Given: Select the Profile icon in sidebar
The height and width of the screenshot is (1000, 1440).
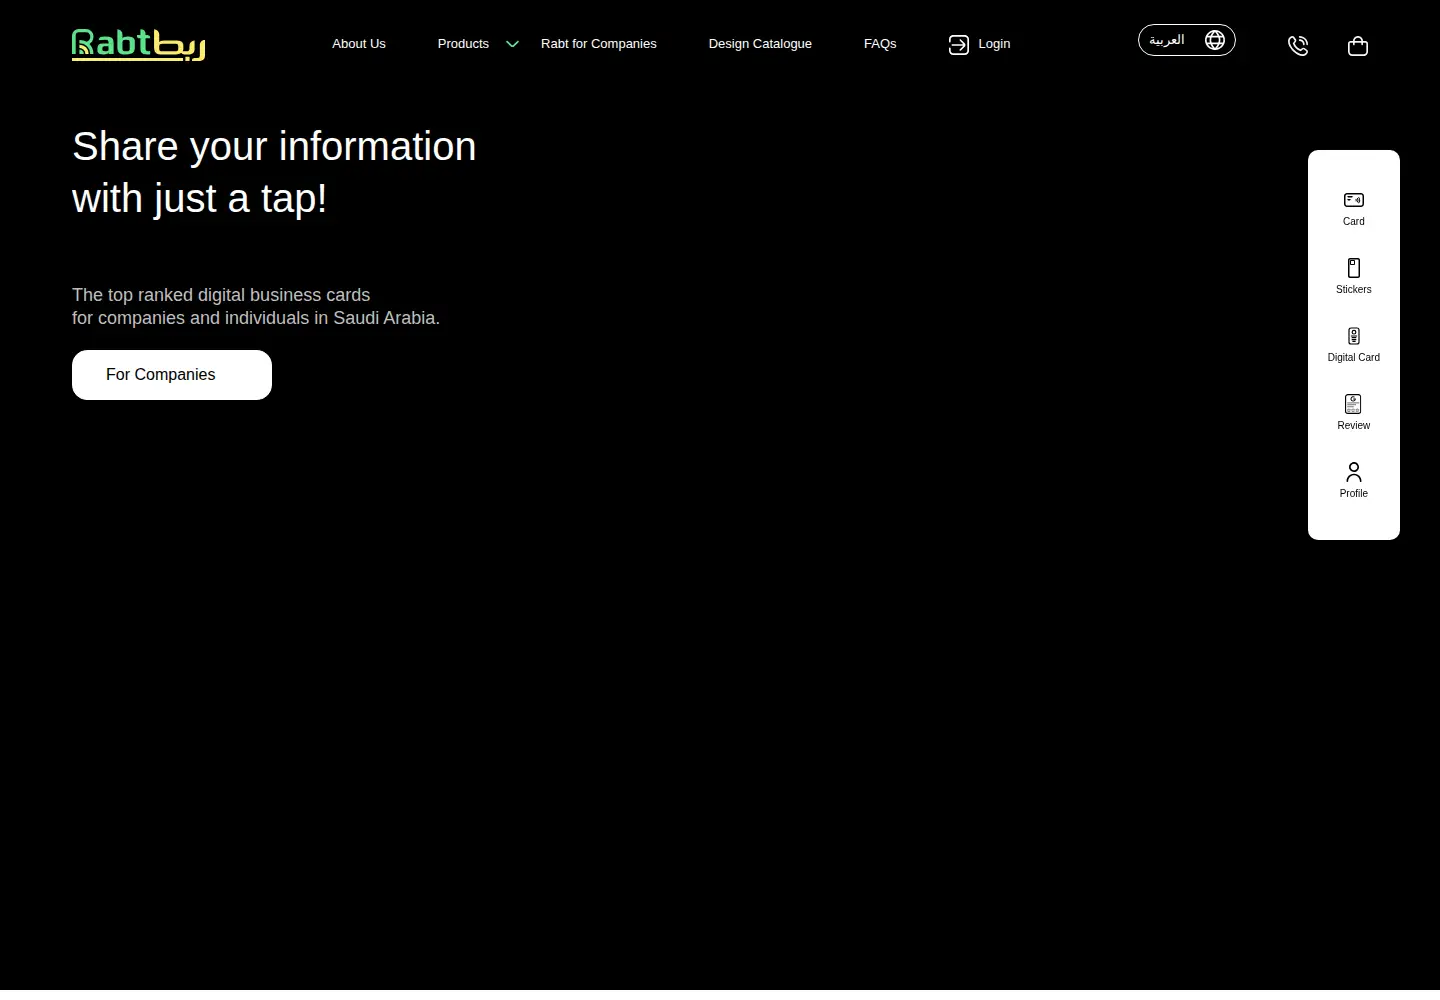Looking at the screenshot, I should [x=1354, y=472].
